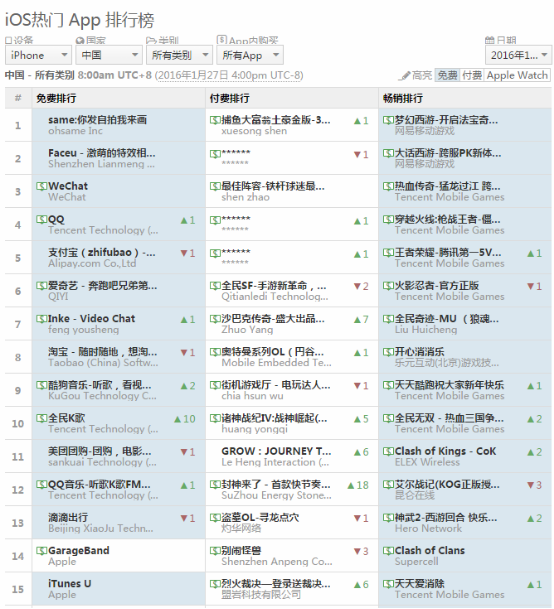Screen dimensions: 554x609
Task: Open 封神来了 app link
Action: 276,485
